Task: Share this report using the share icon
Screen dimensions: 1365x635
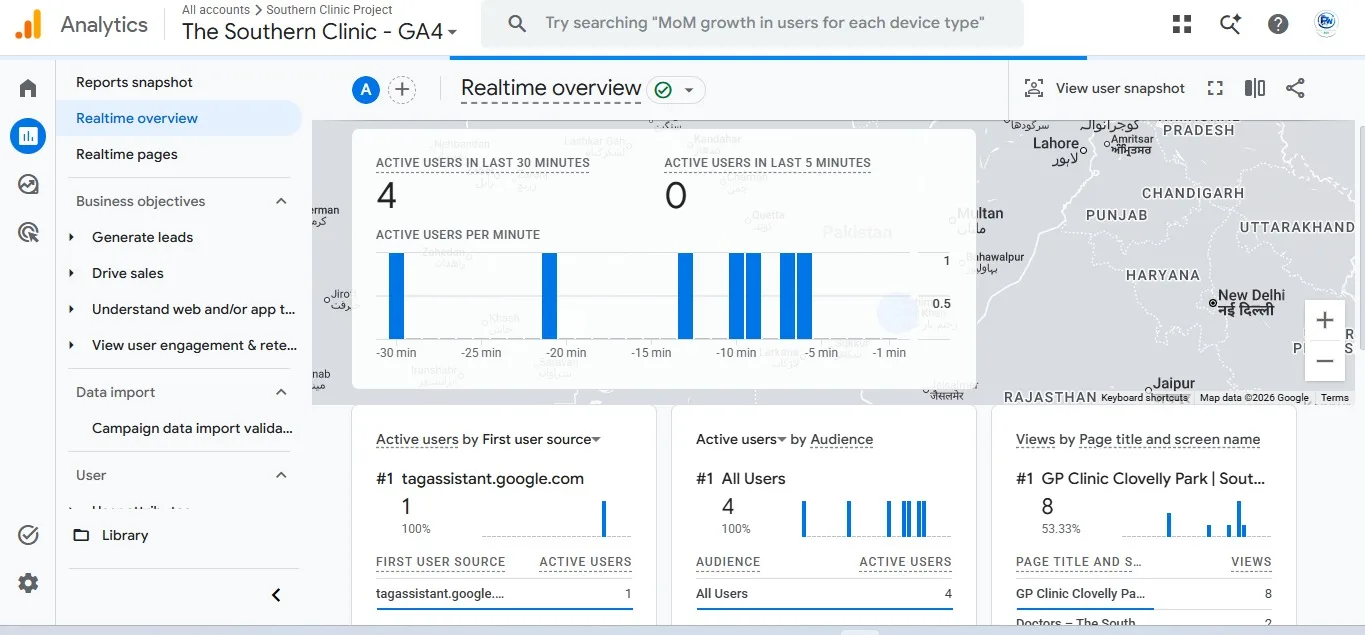Action: point(1295,88)
